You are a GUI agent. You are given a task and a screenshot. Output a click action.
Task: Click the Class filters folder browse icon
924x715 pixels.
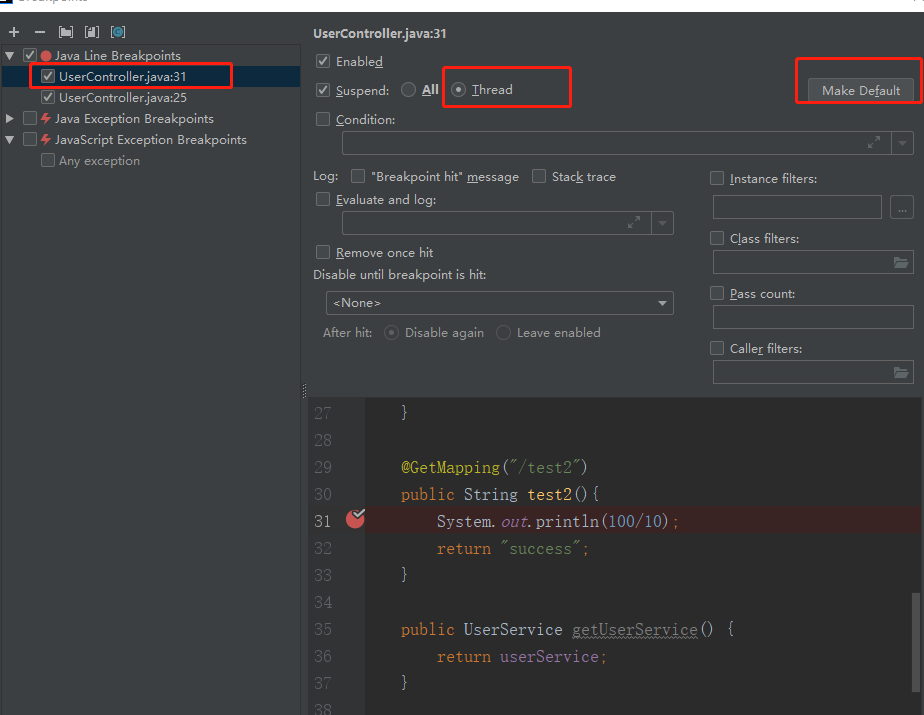coord(902,263)
